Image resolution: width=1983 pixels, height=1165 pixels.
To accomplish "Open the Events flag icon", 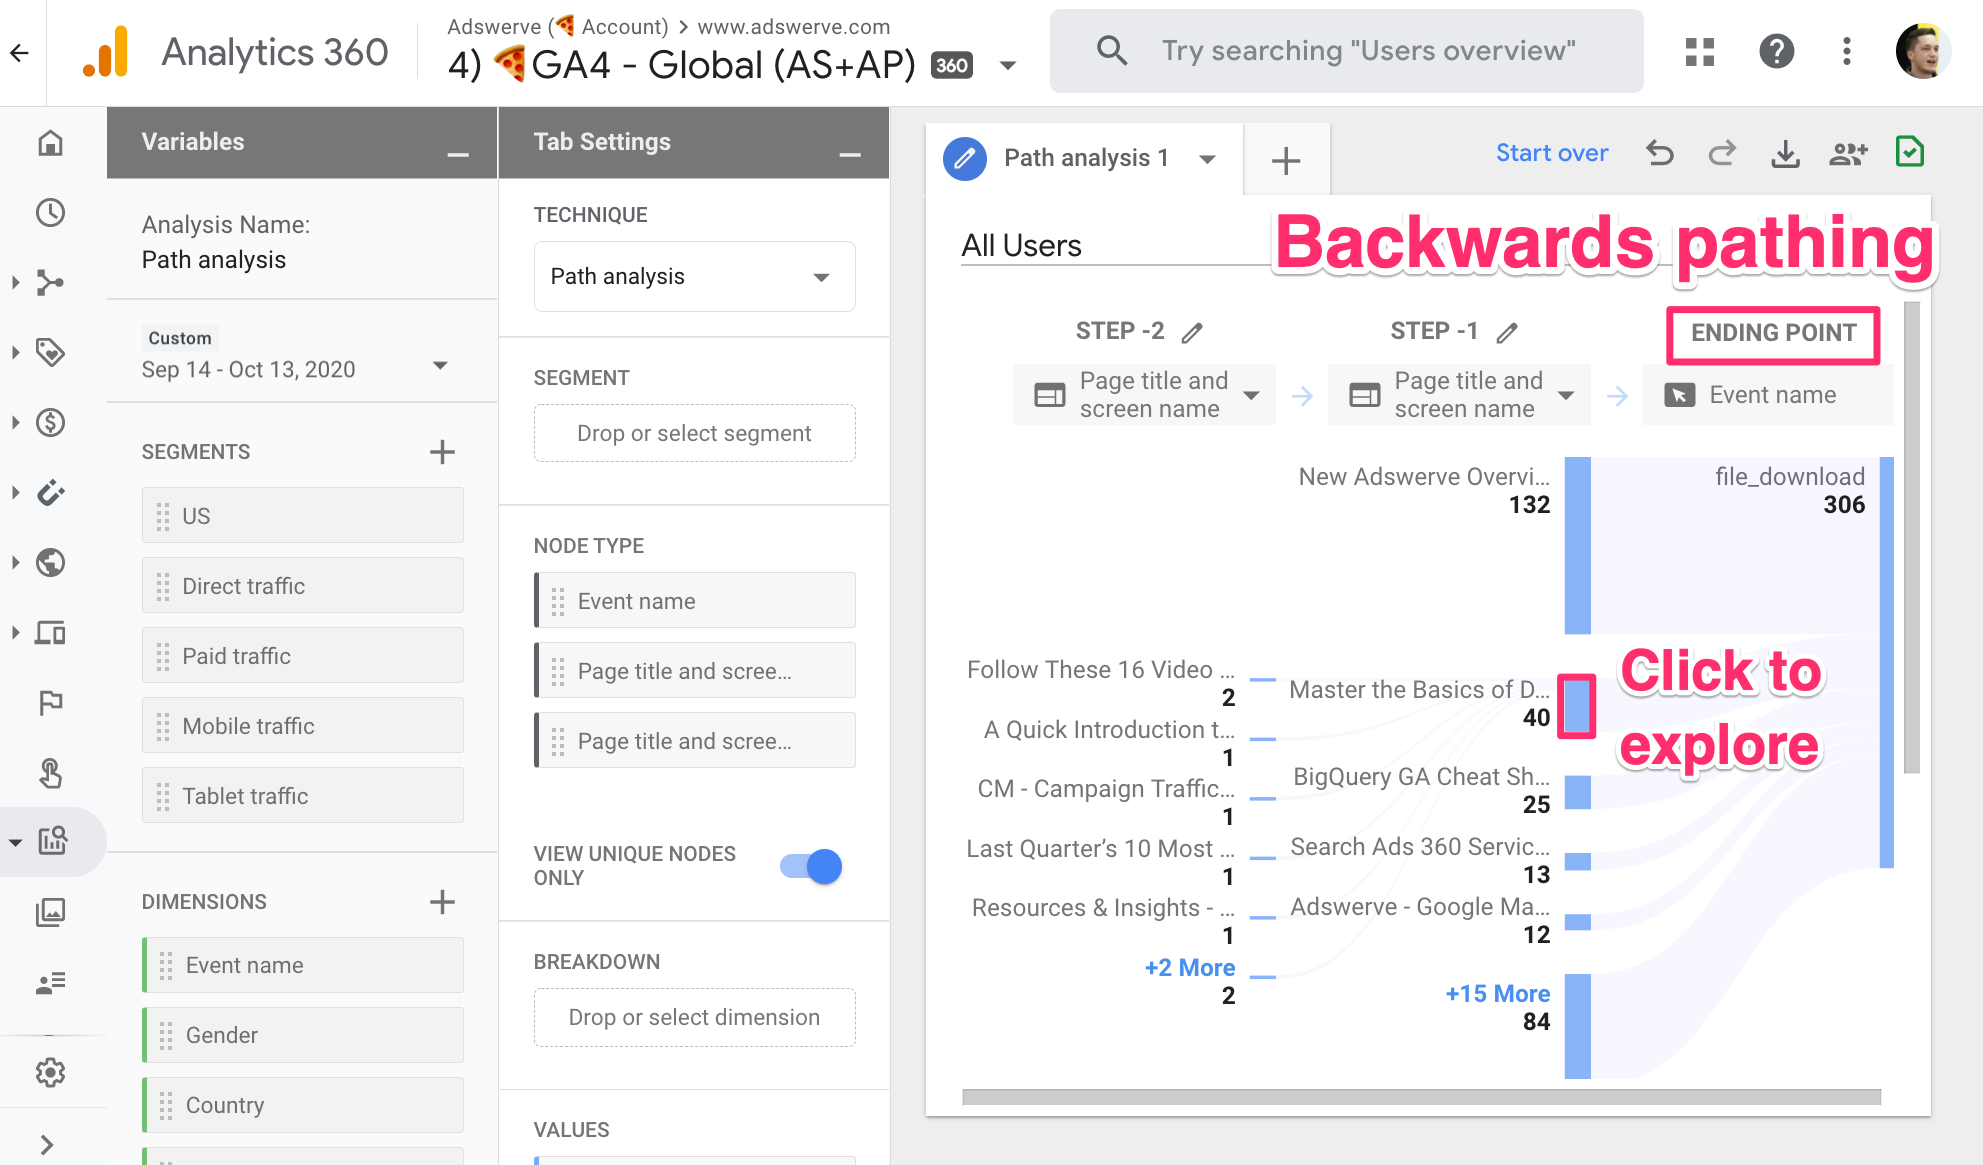I will click(51, 703).
